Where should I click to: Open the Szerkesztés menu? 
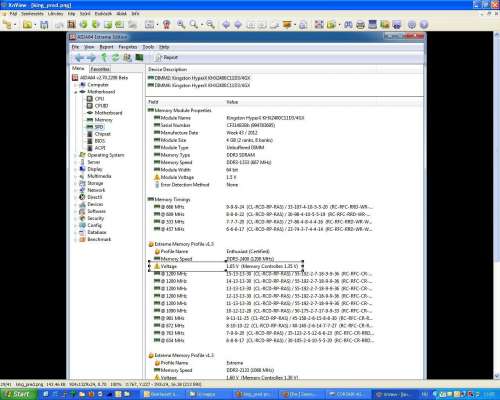[x=32, y=14]
